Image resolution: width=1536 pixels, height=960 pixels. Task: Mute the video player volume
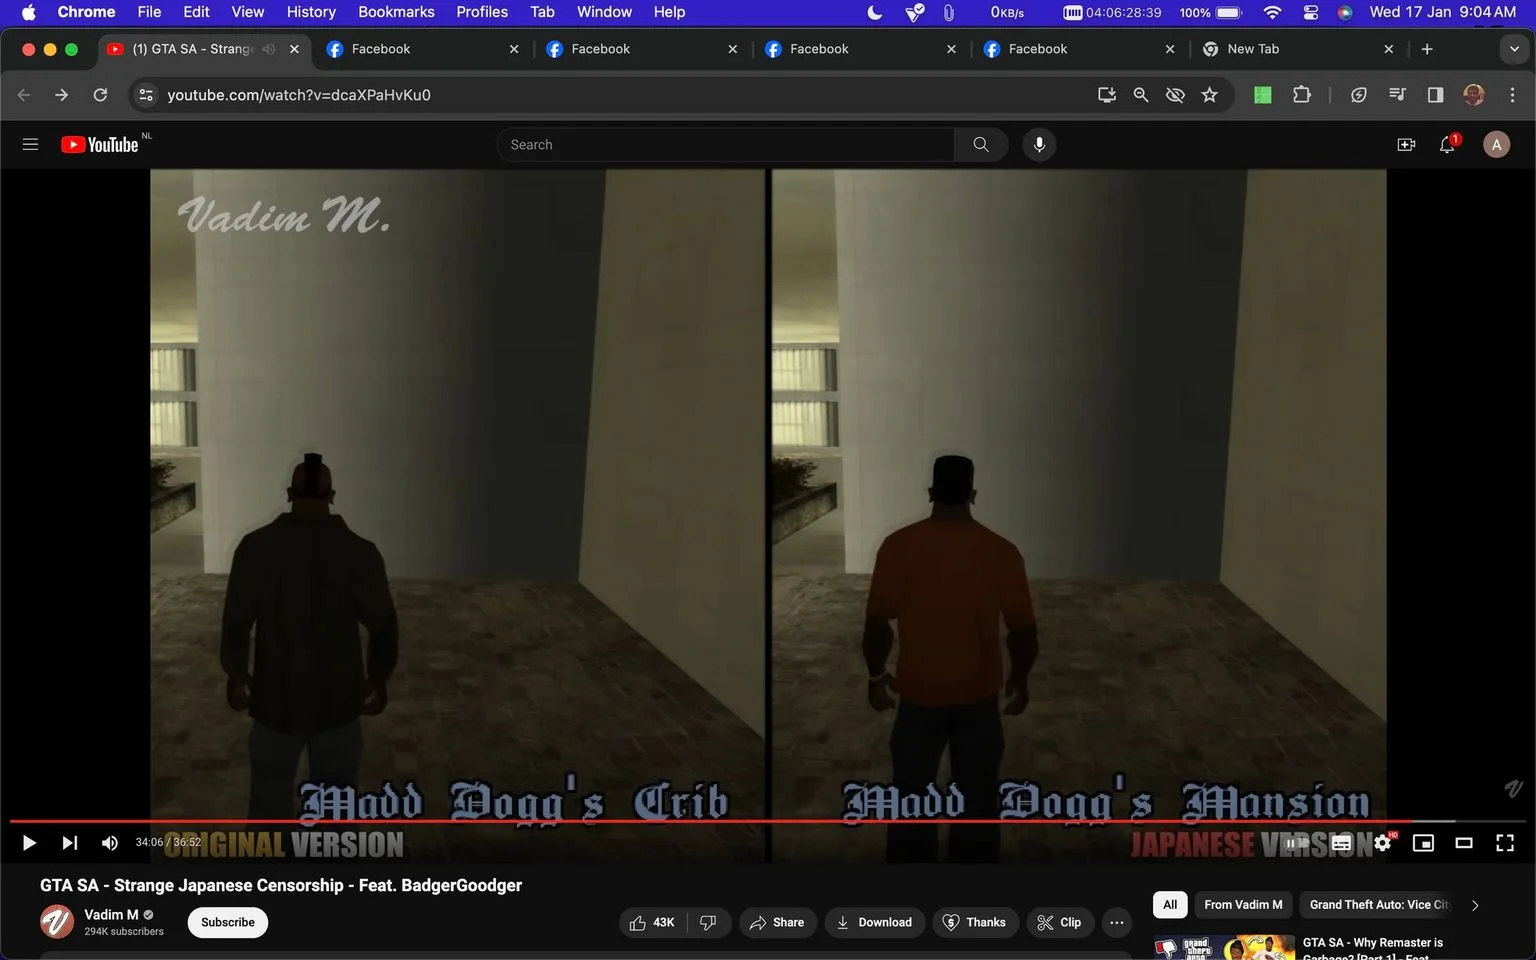click(x=110, y=843)
